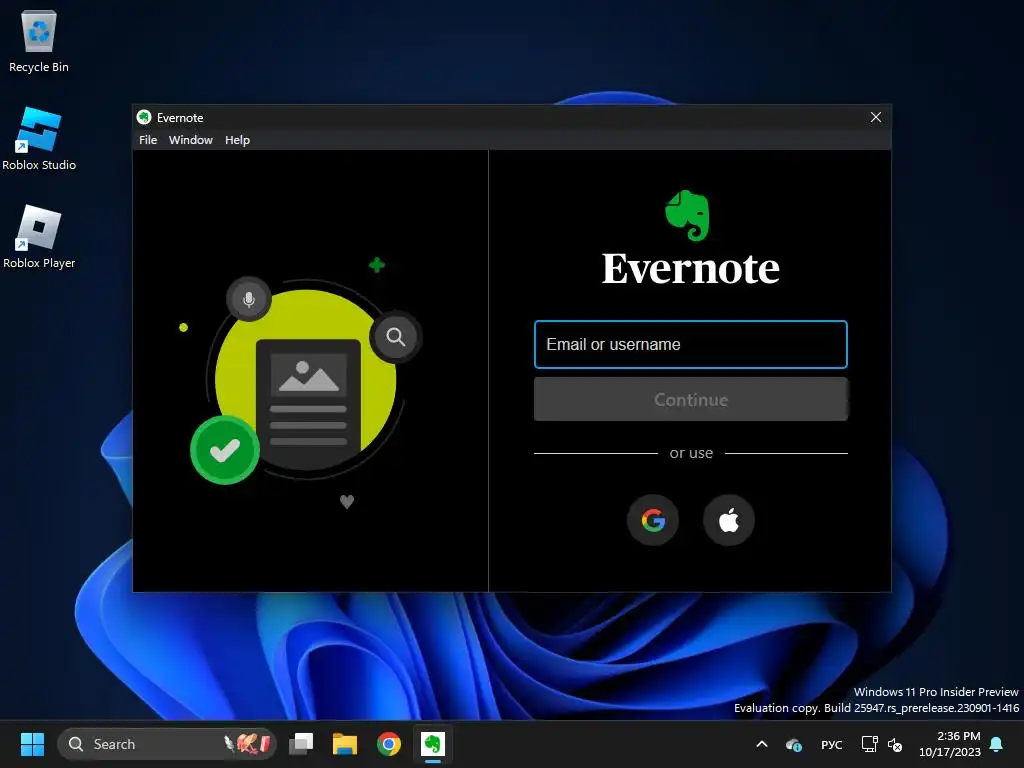Click the green checkmark badge in illustration
1024x768 pixels.
225,450
